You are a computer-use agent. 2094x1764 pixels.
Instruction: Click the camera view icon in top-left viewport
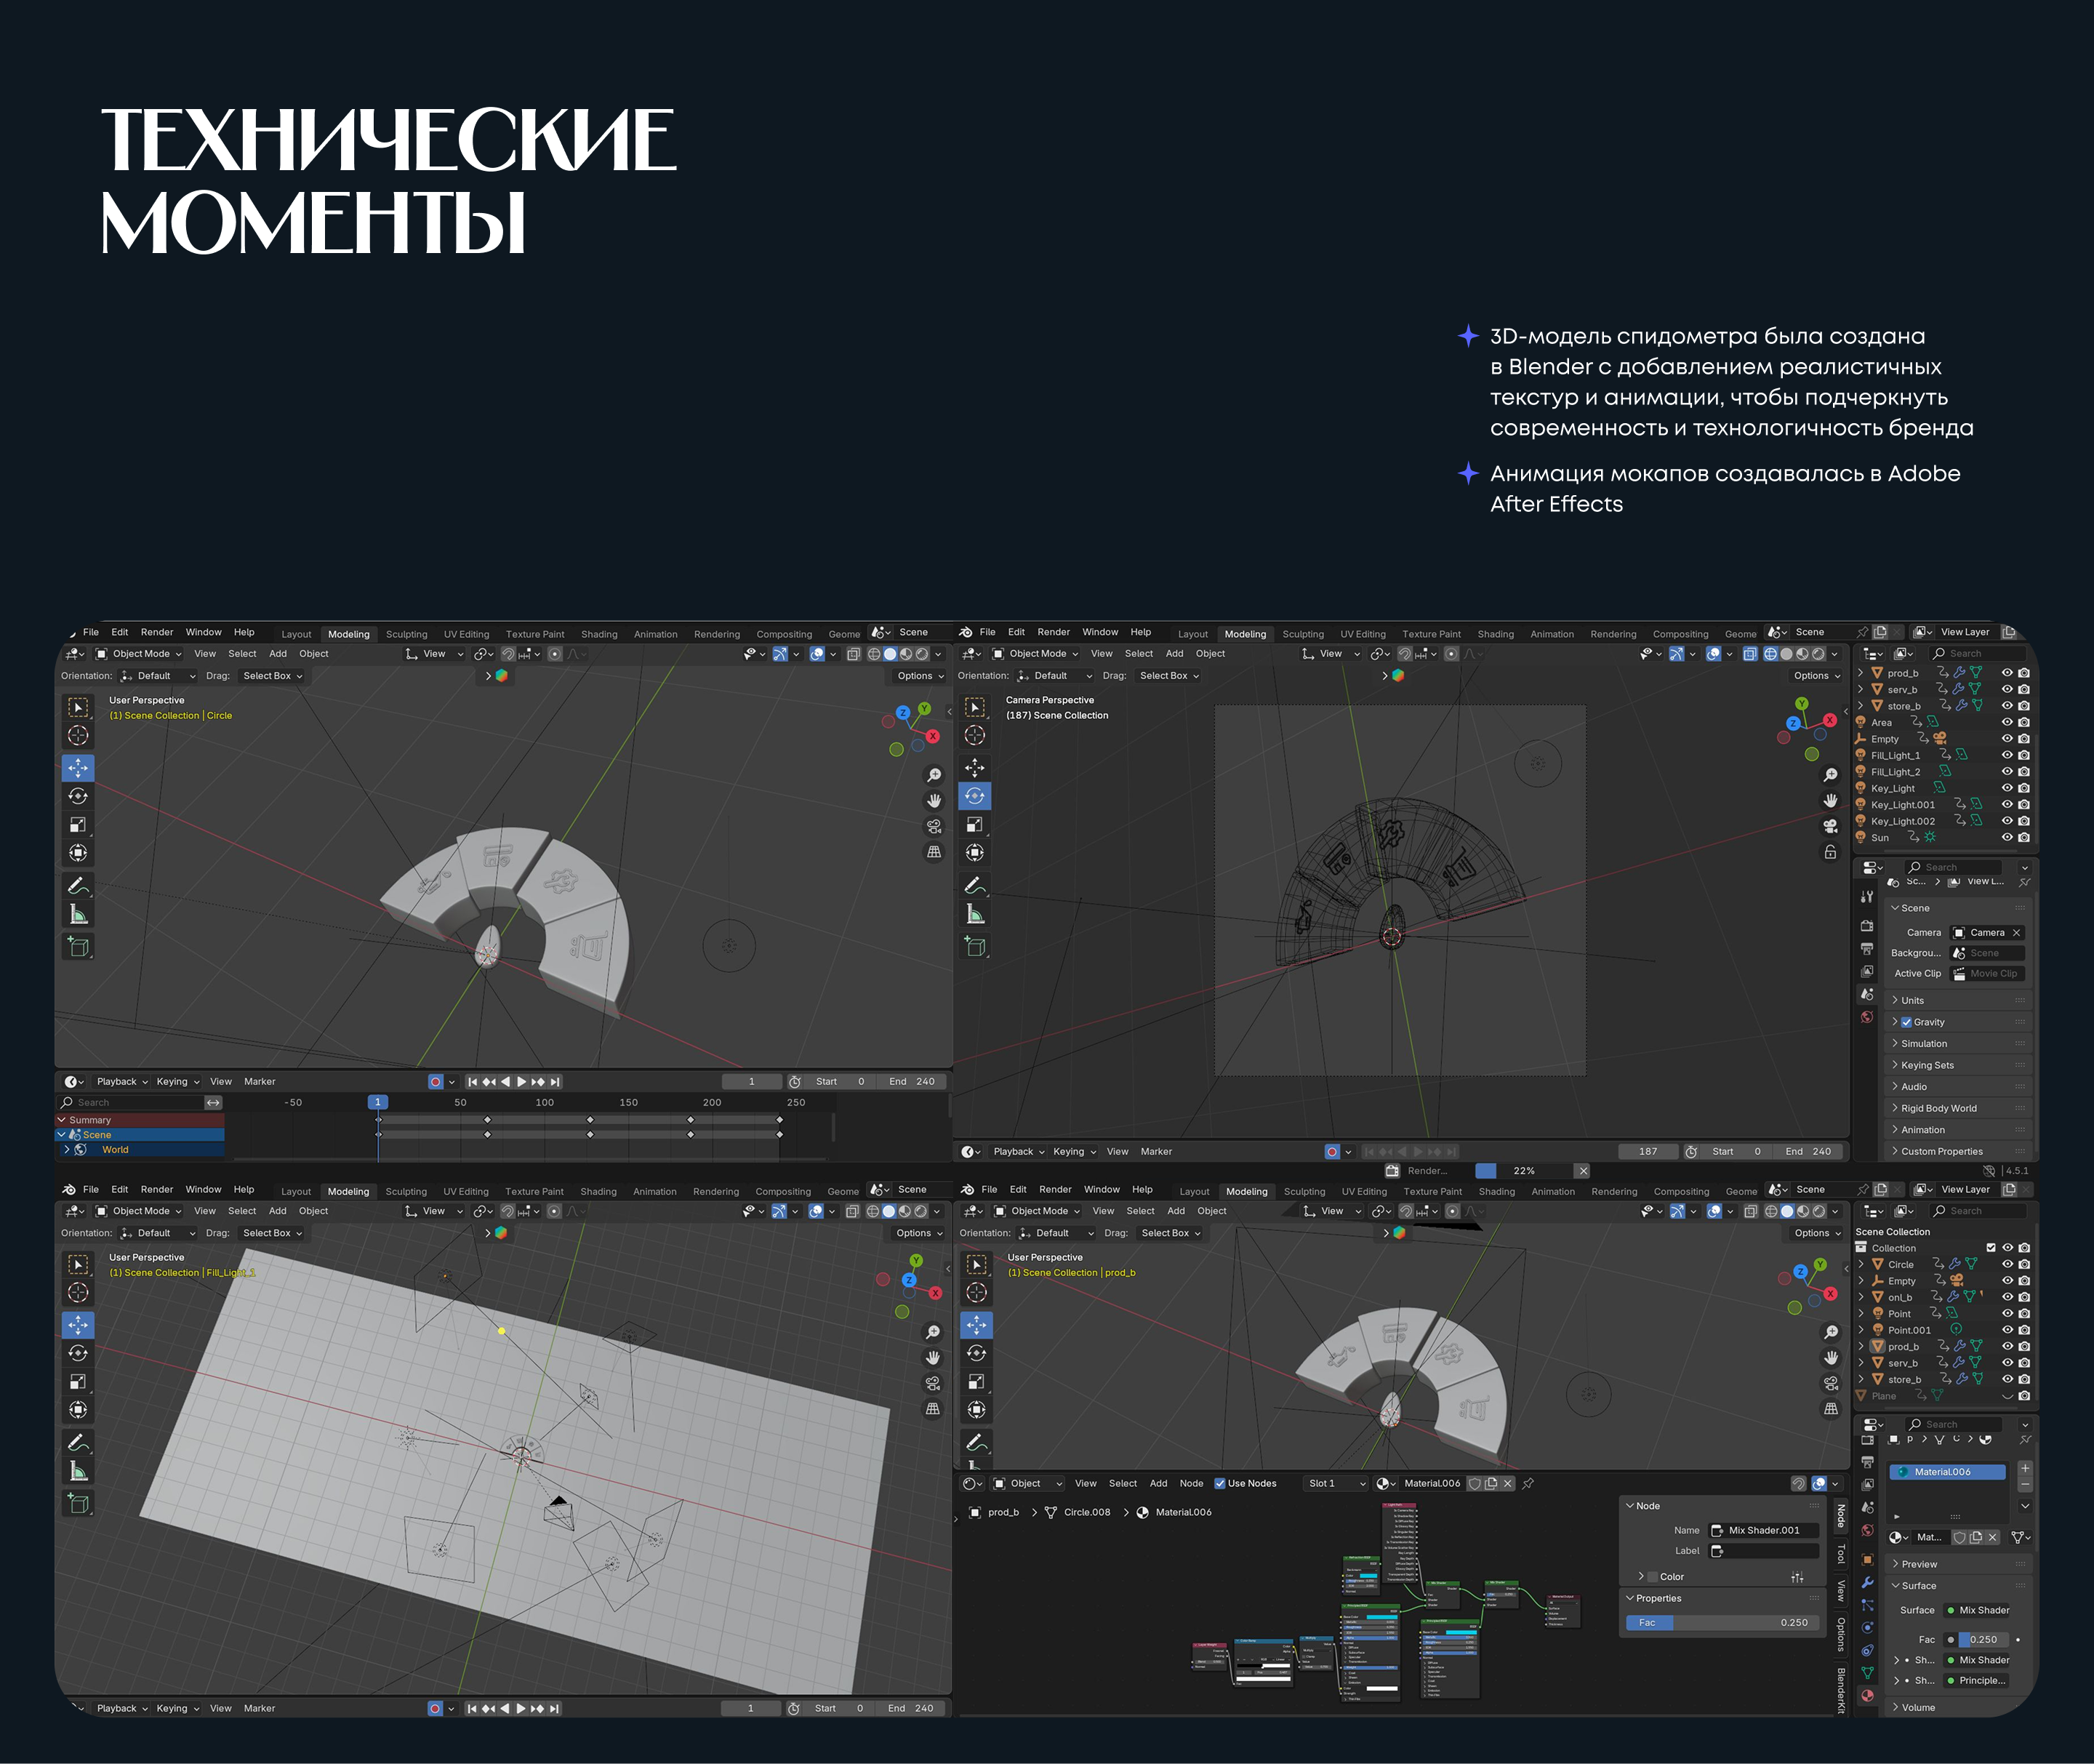(933, 826)
